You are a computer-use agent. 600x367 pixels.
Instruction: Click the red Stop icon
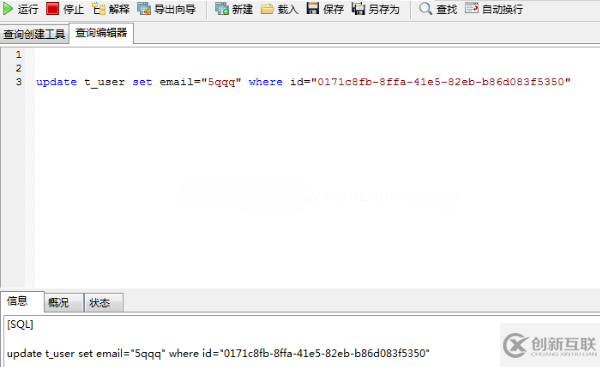(52, 8)
